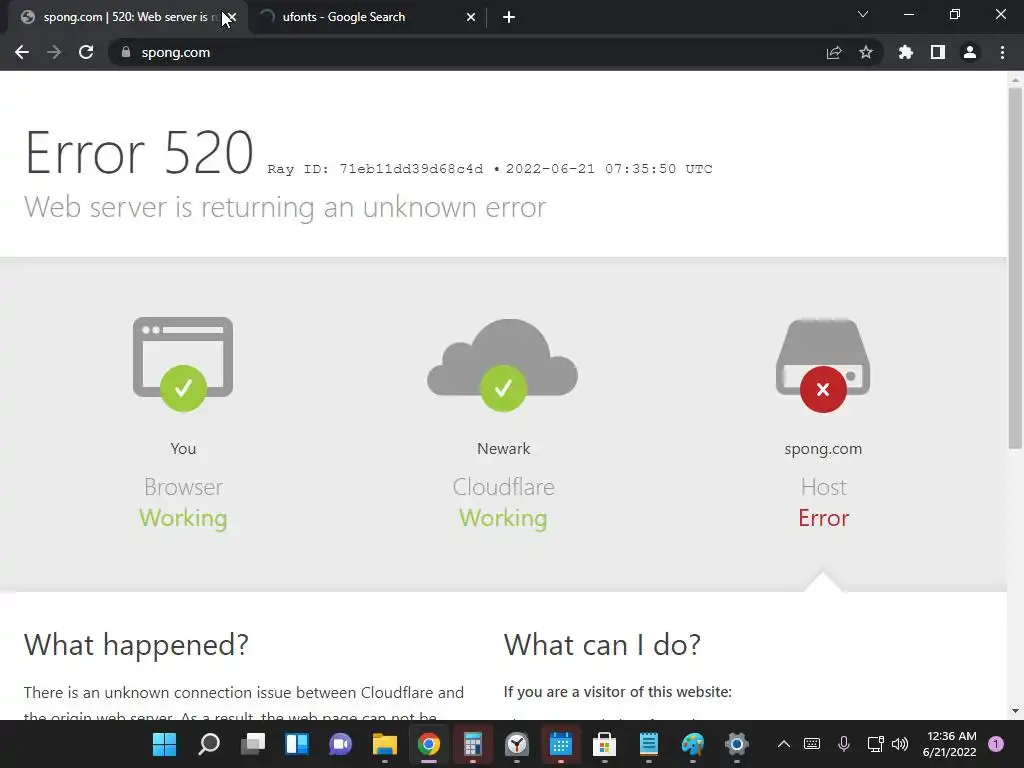1024x768 pixels.
Task: Open the browser side panel icon
Action: [938, 52]
